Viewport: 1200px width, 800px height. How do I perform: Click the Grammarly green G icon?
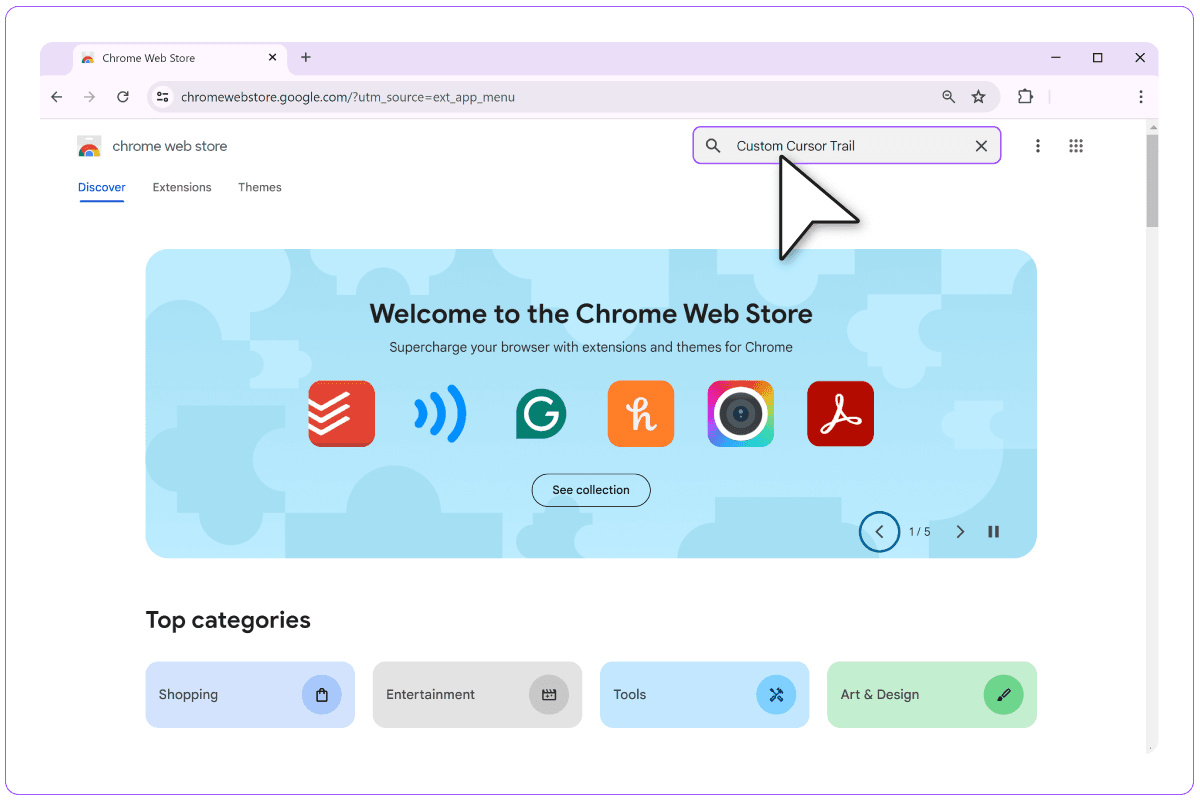[x=541, y=413]
